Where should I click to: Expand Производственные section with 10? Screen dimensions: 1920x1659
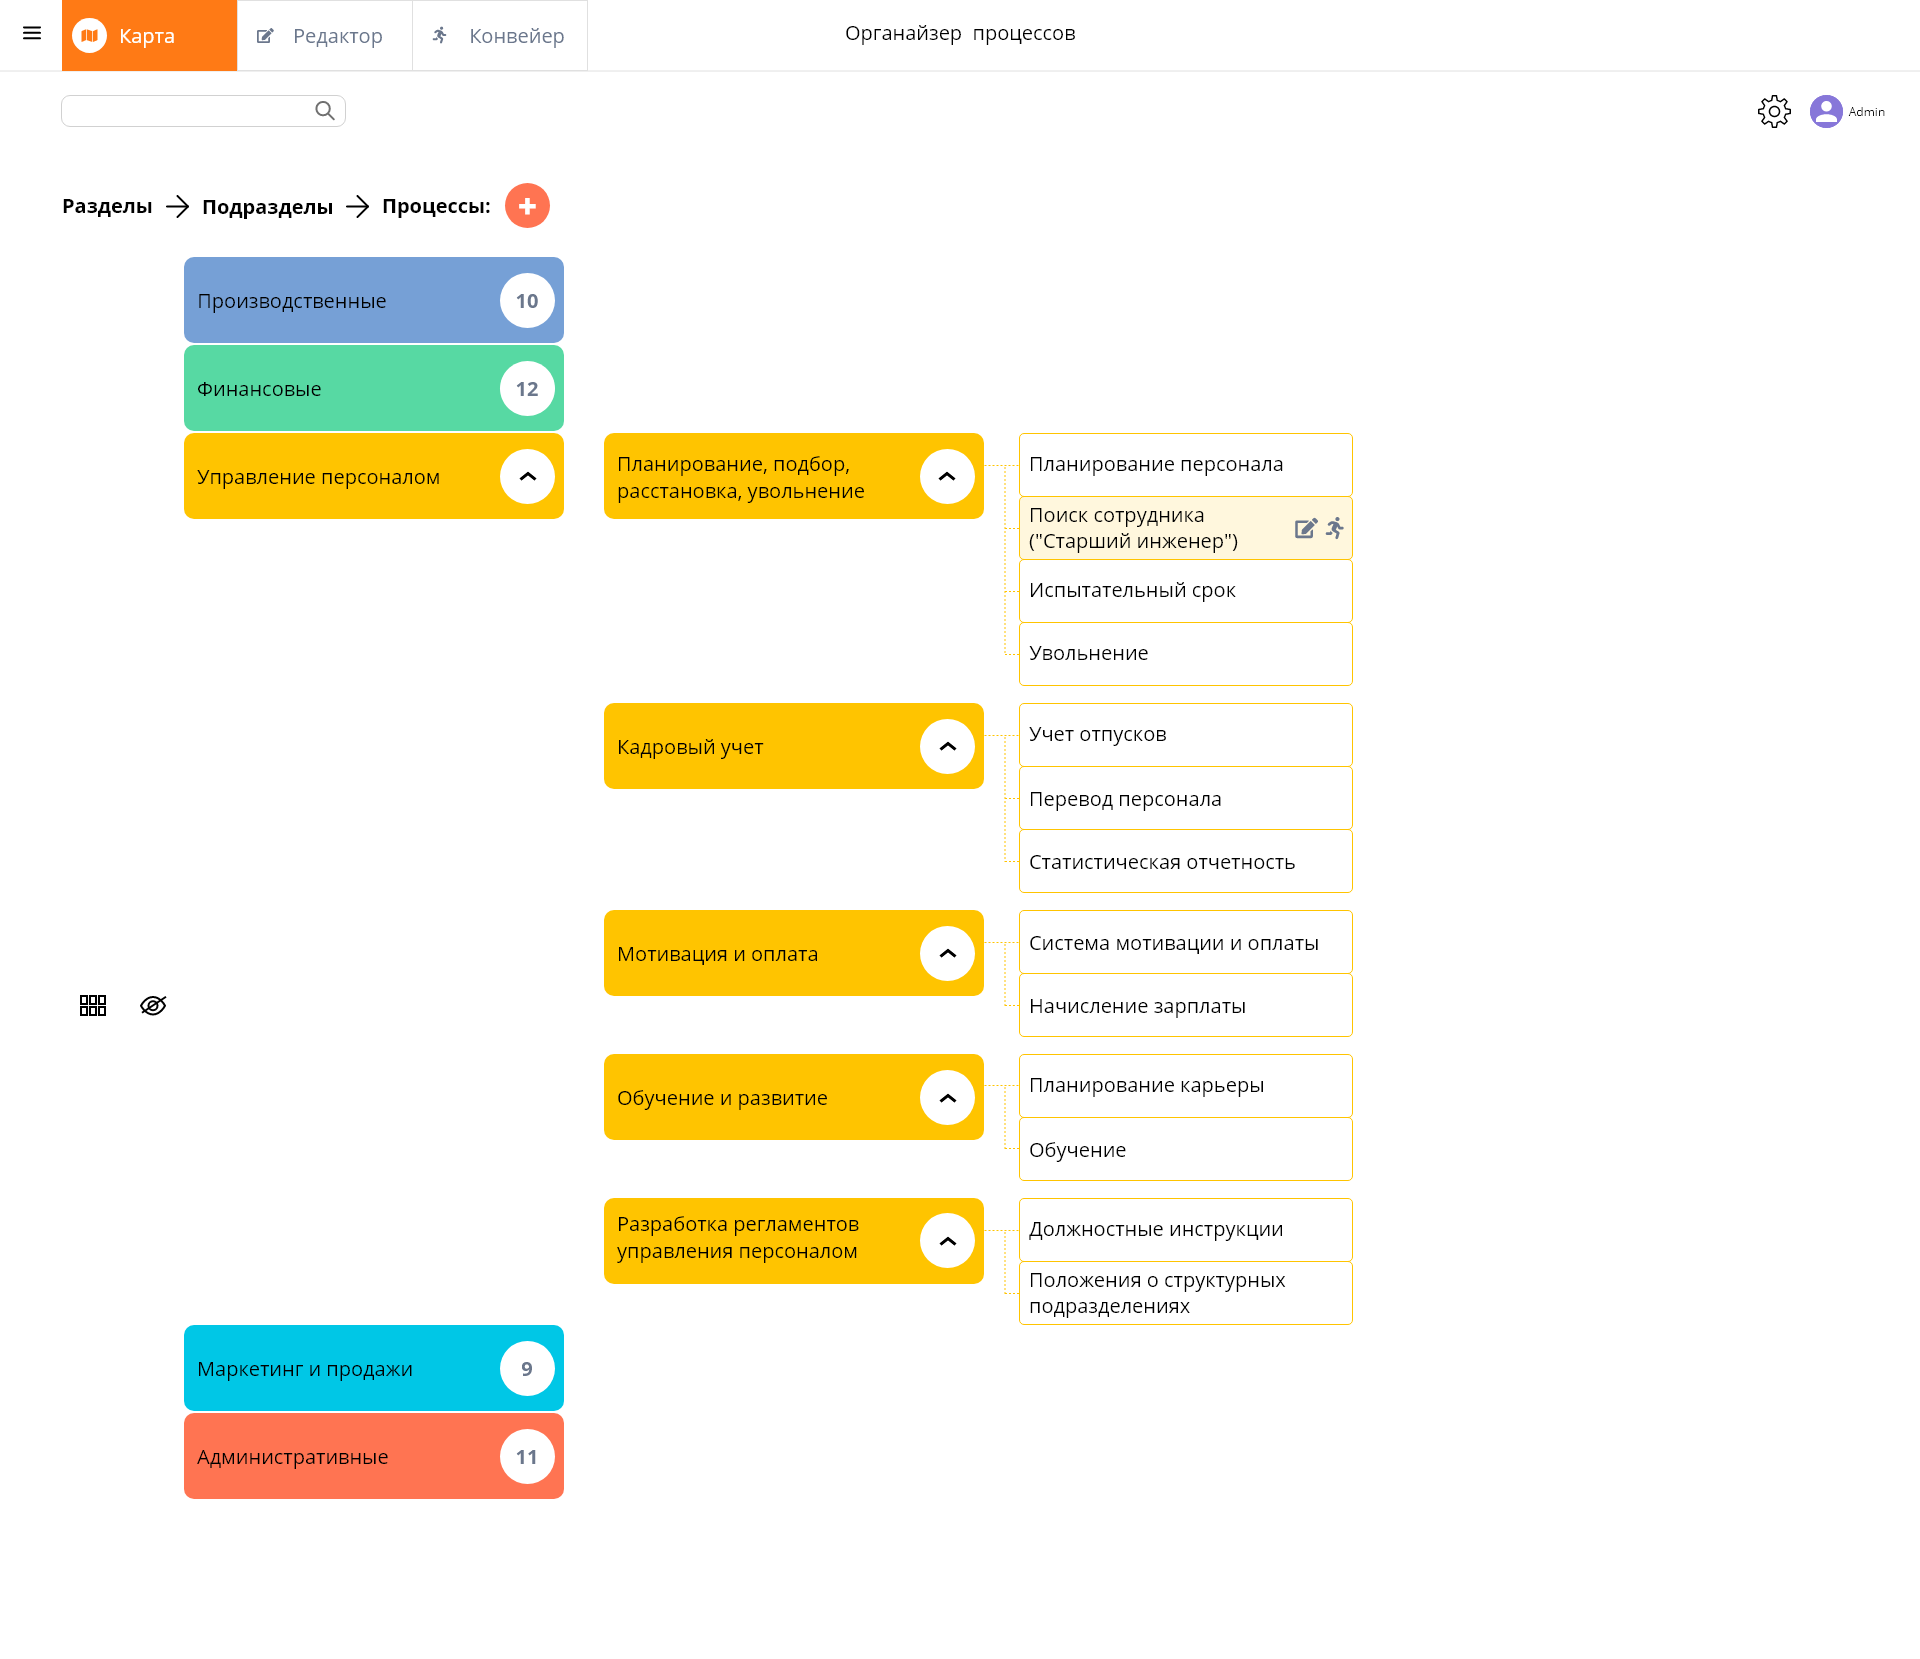tap(527, 301)
